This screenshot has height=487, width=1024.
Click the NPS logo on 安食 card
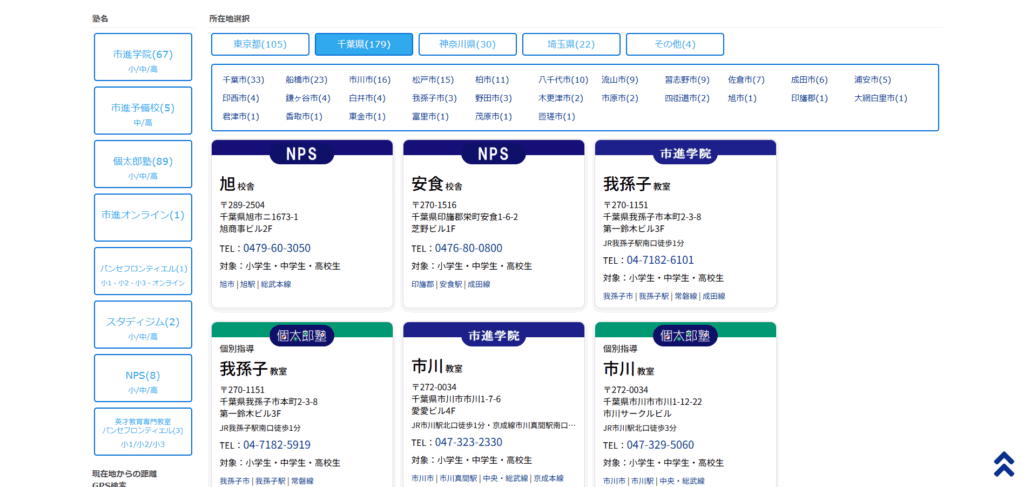tap(493, 153)
